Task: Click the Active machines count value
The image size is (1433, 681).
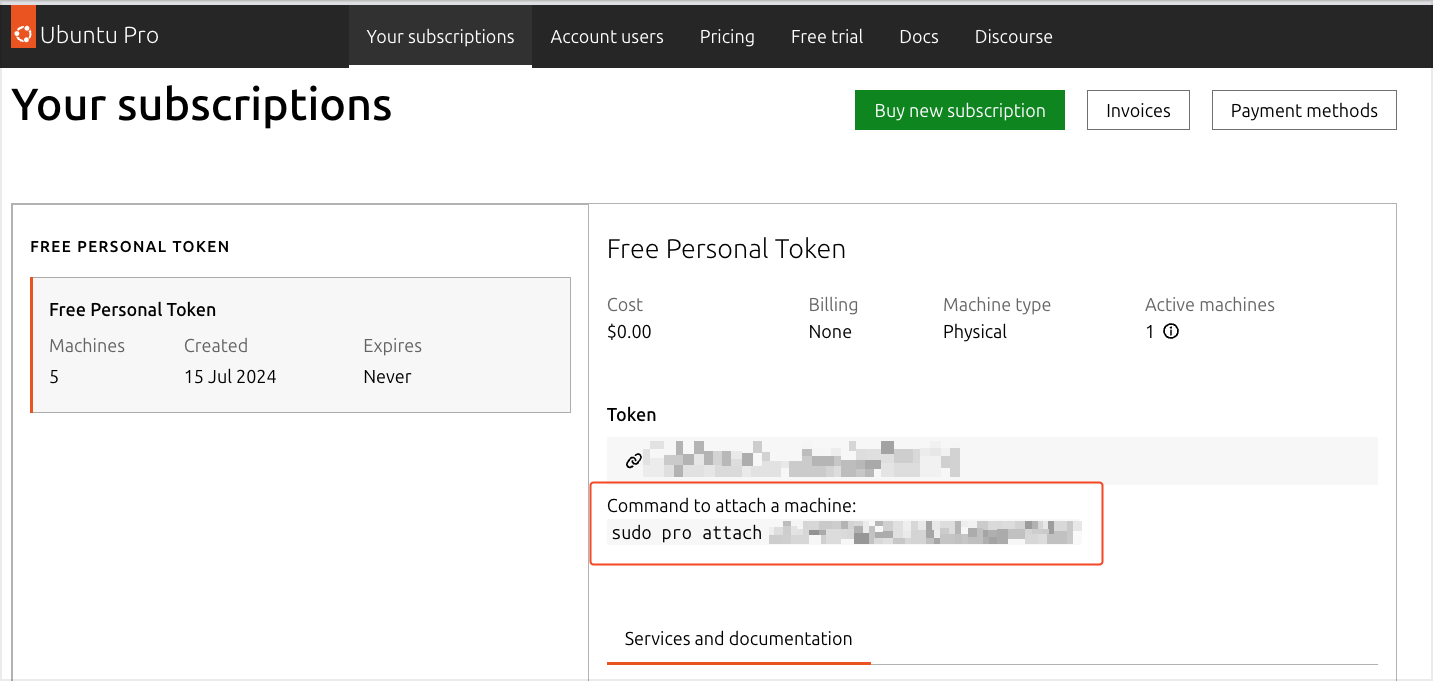Action: [1150, 332]
